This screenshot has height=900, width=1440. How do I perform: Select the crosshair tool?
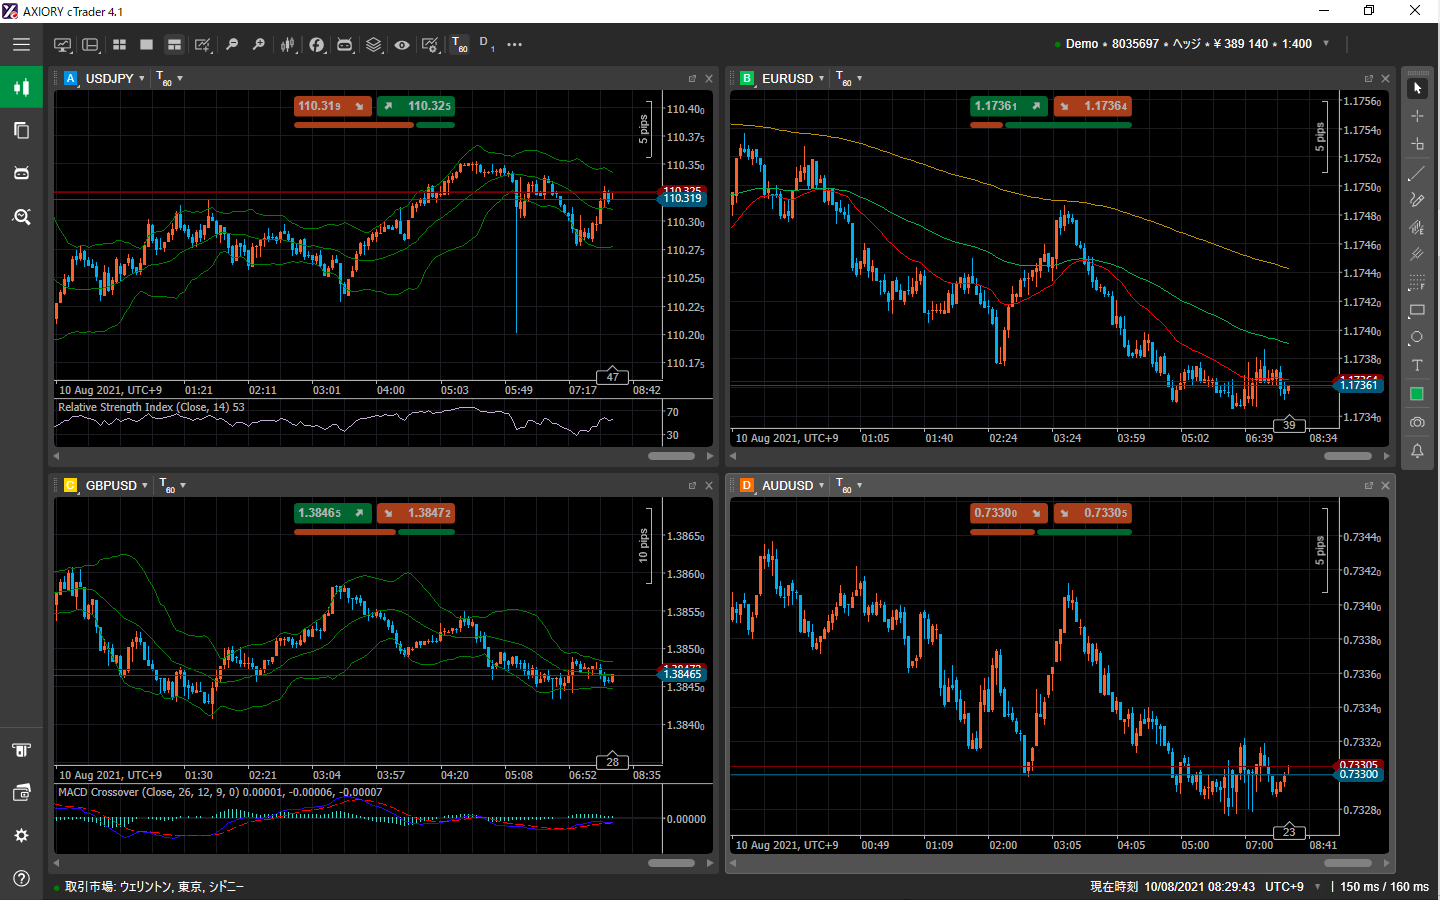click(1417, 116)
